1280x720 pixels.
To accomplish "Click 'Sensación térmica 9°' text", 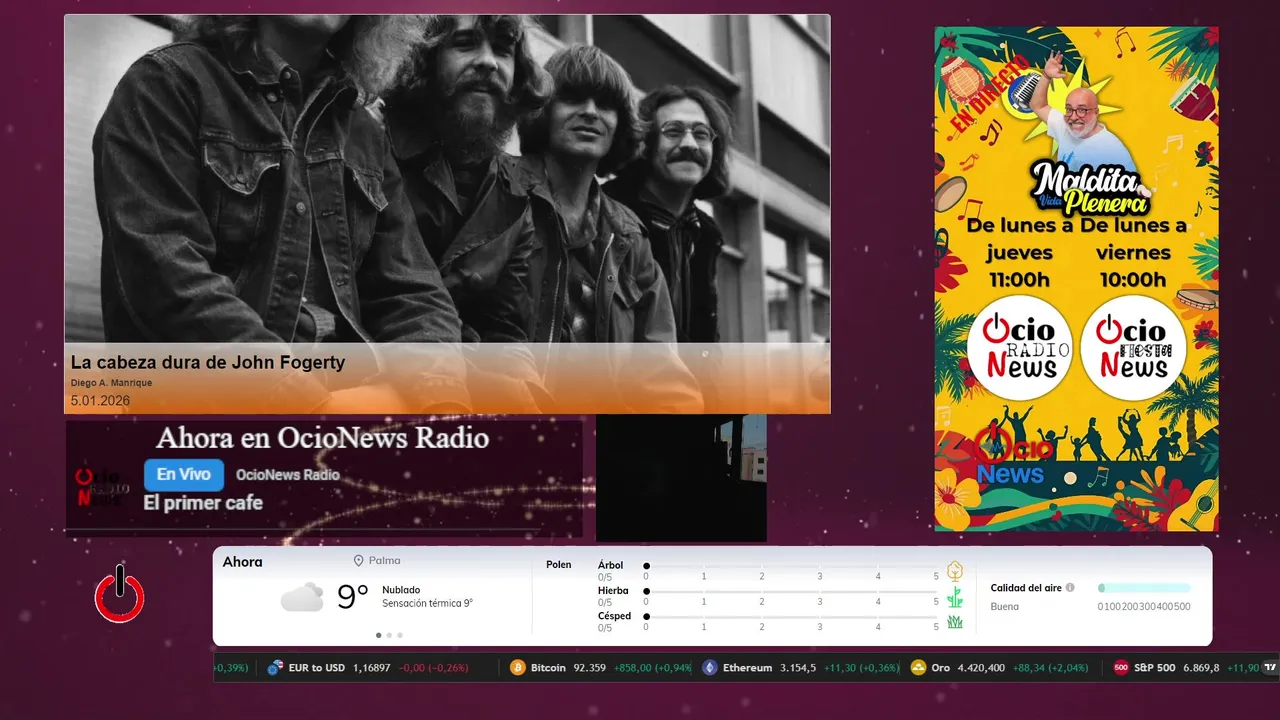I will pos(427,604).
